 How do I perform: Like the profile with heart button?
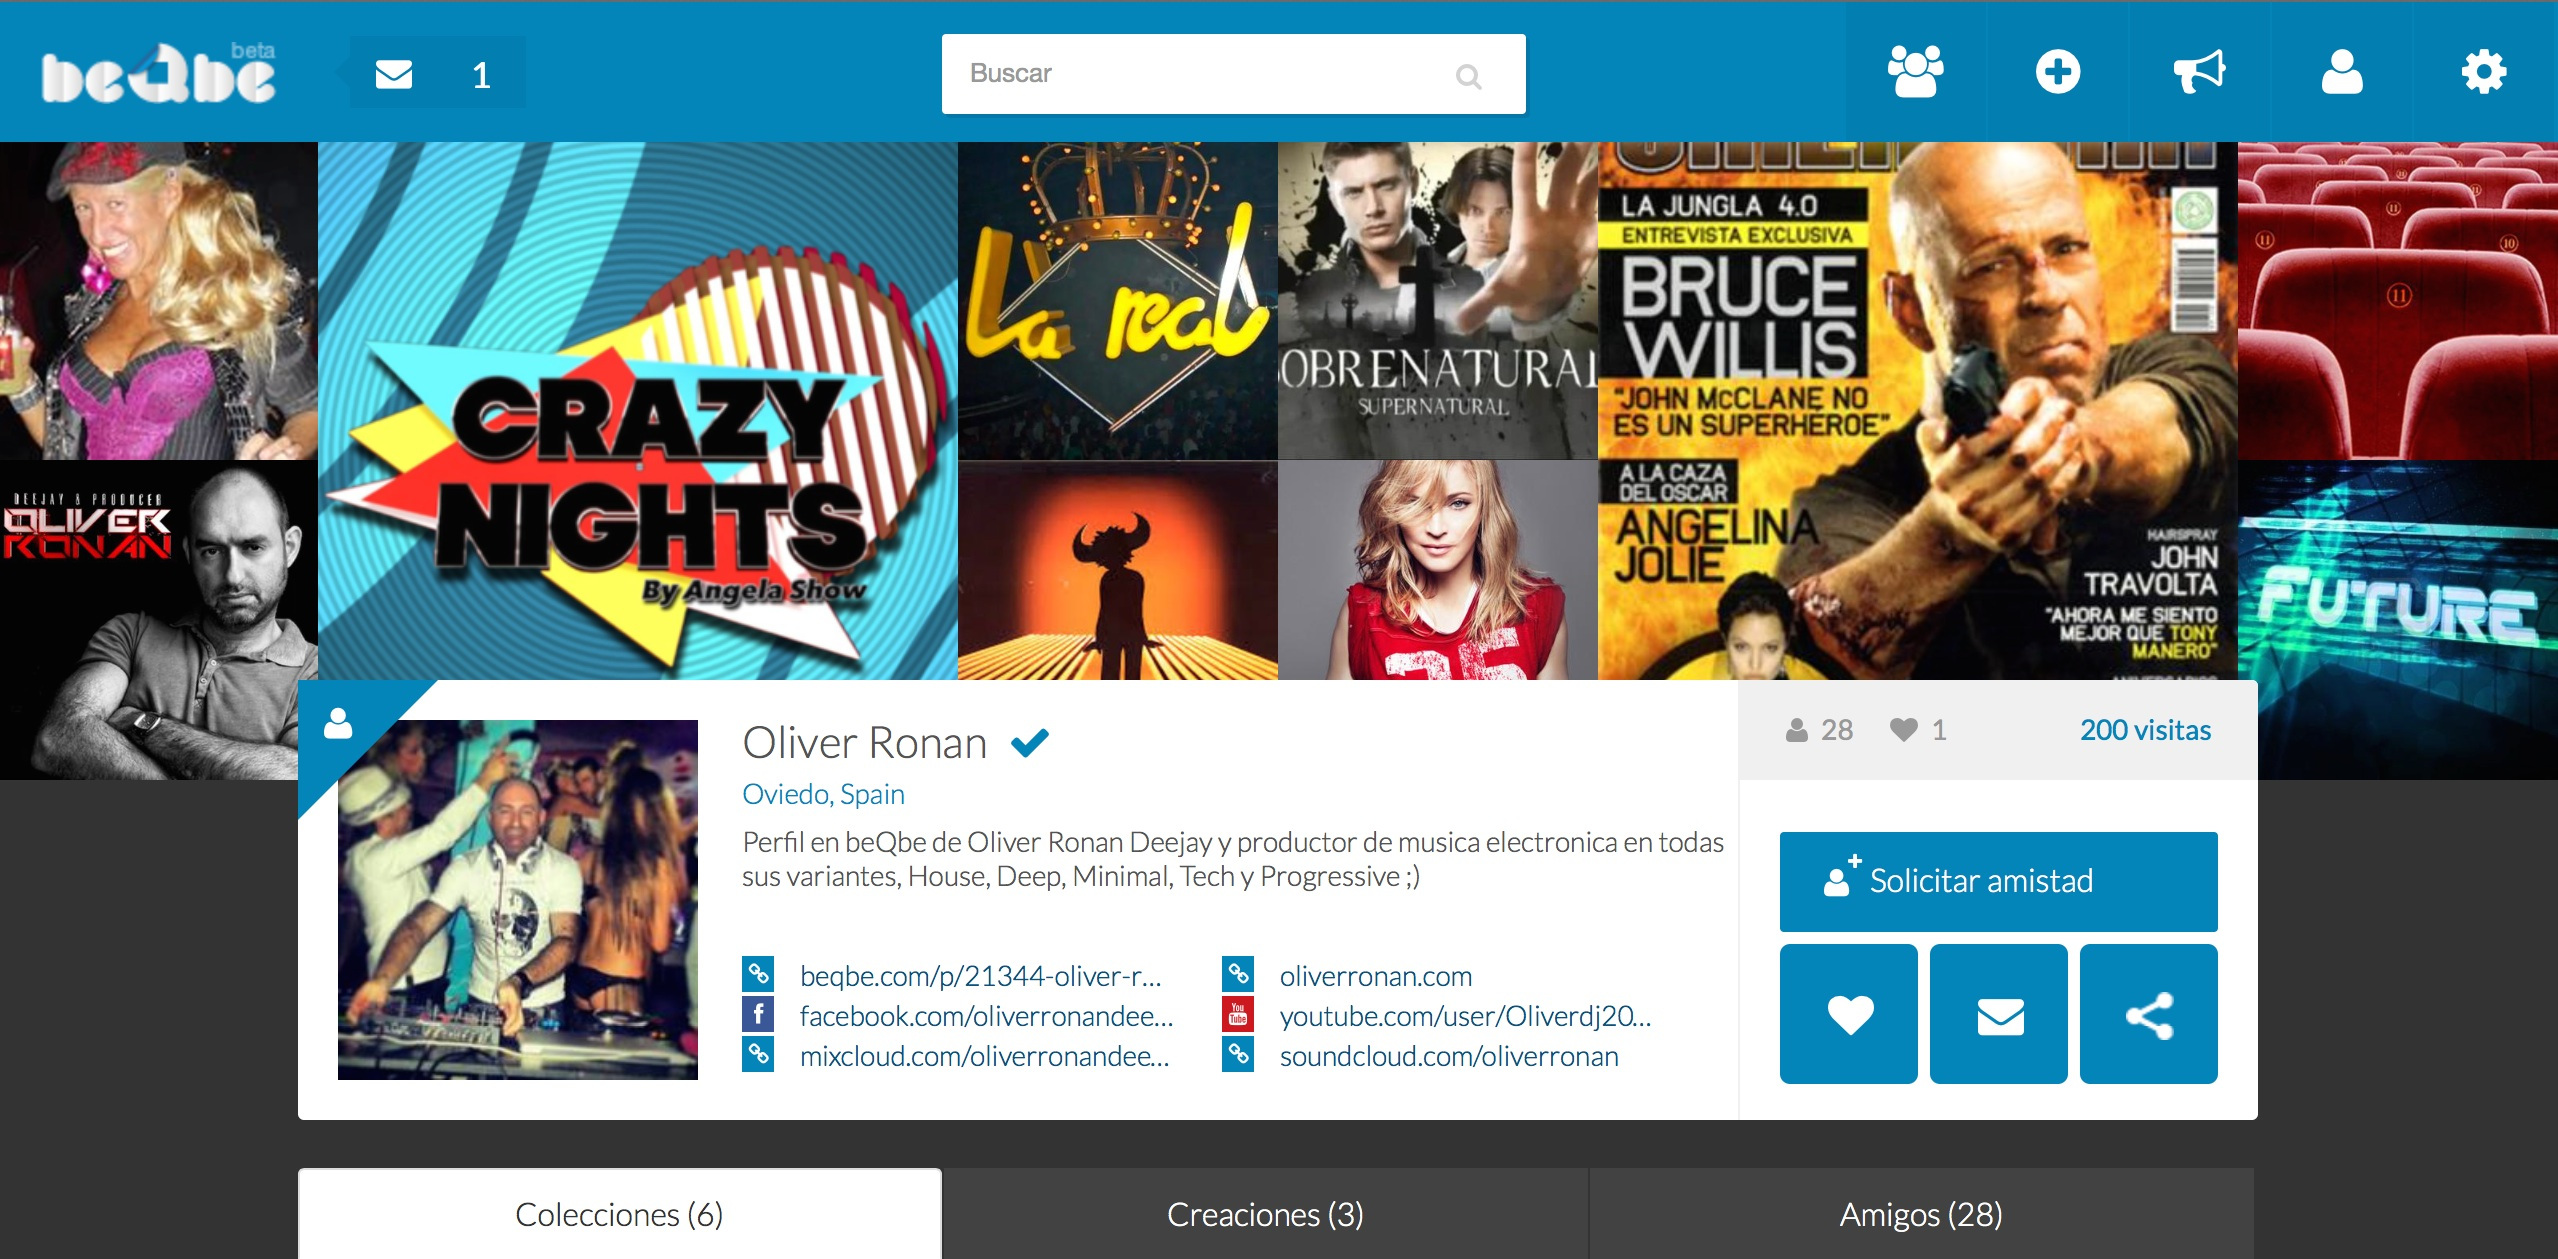click(x=1849, y=1014)
